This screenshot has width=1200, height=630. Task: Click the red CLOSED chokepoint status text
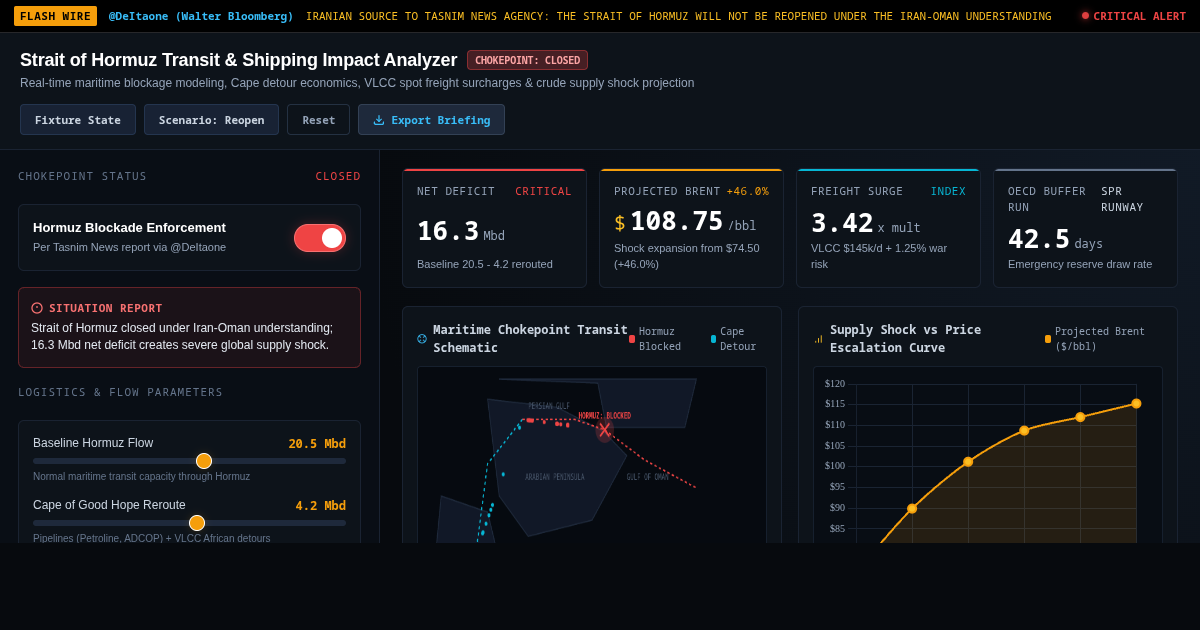338,176
